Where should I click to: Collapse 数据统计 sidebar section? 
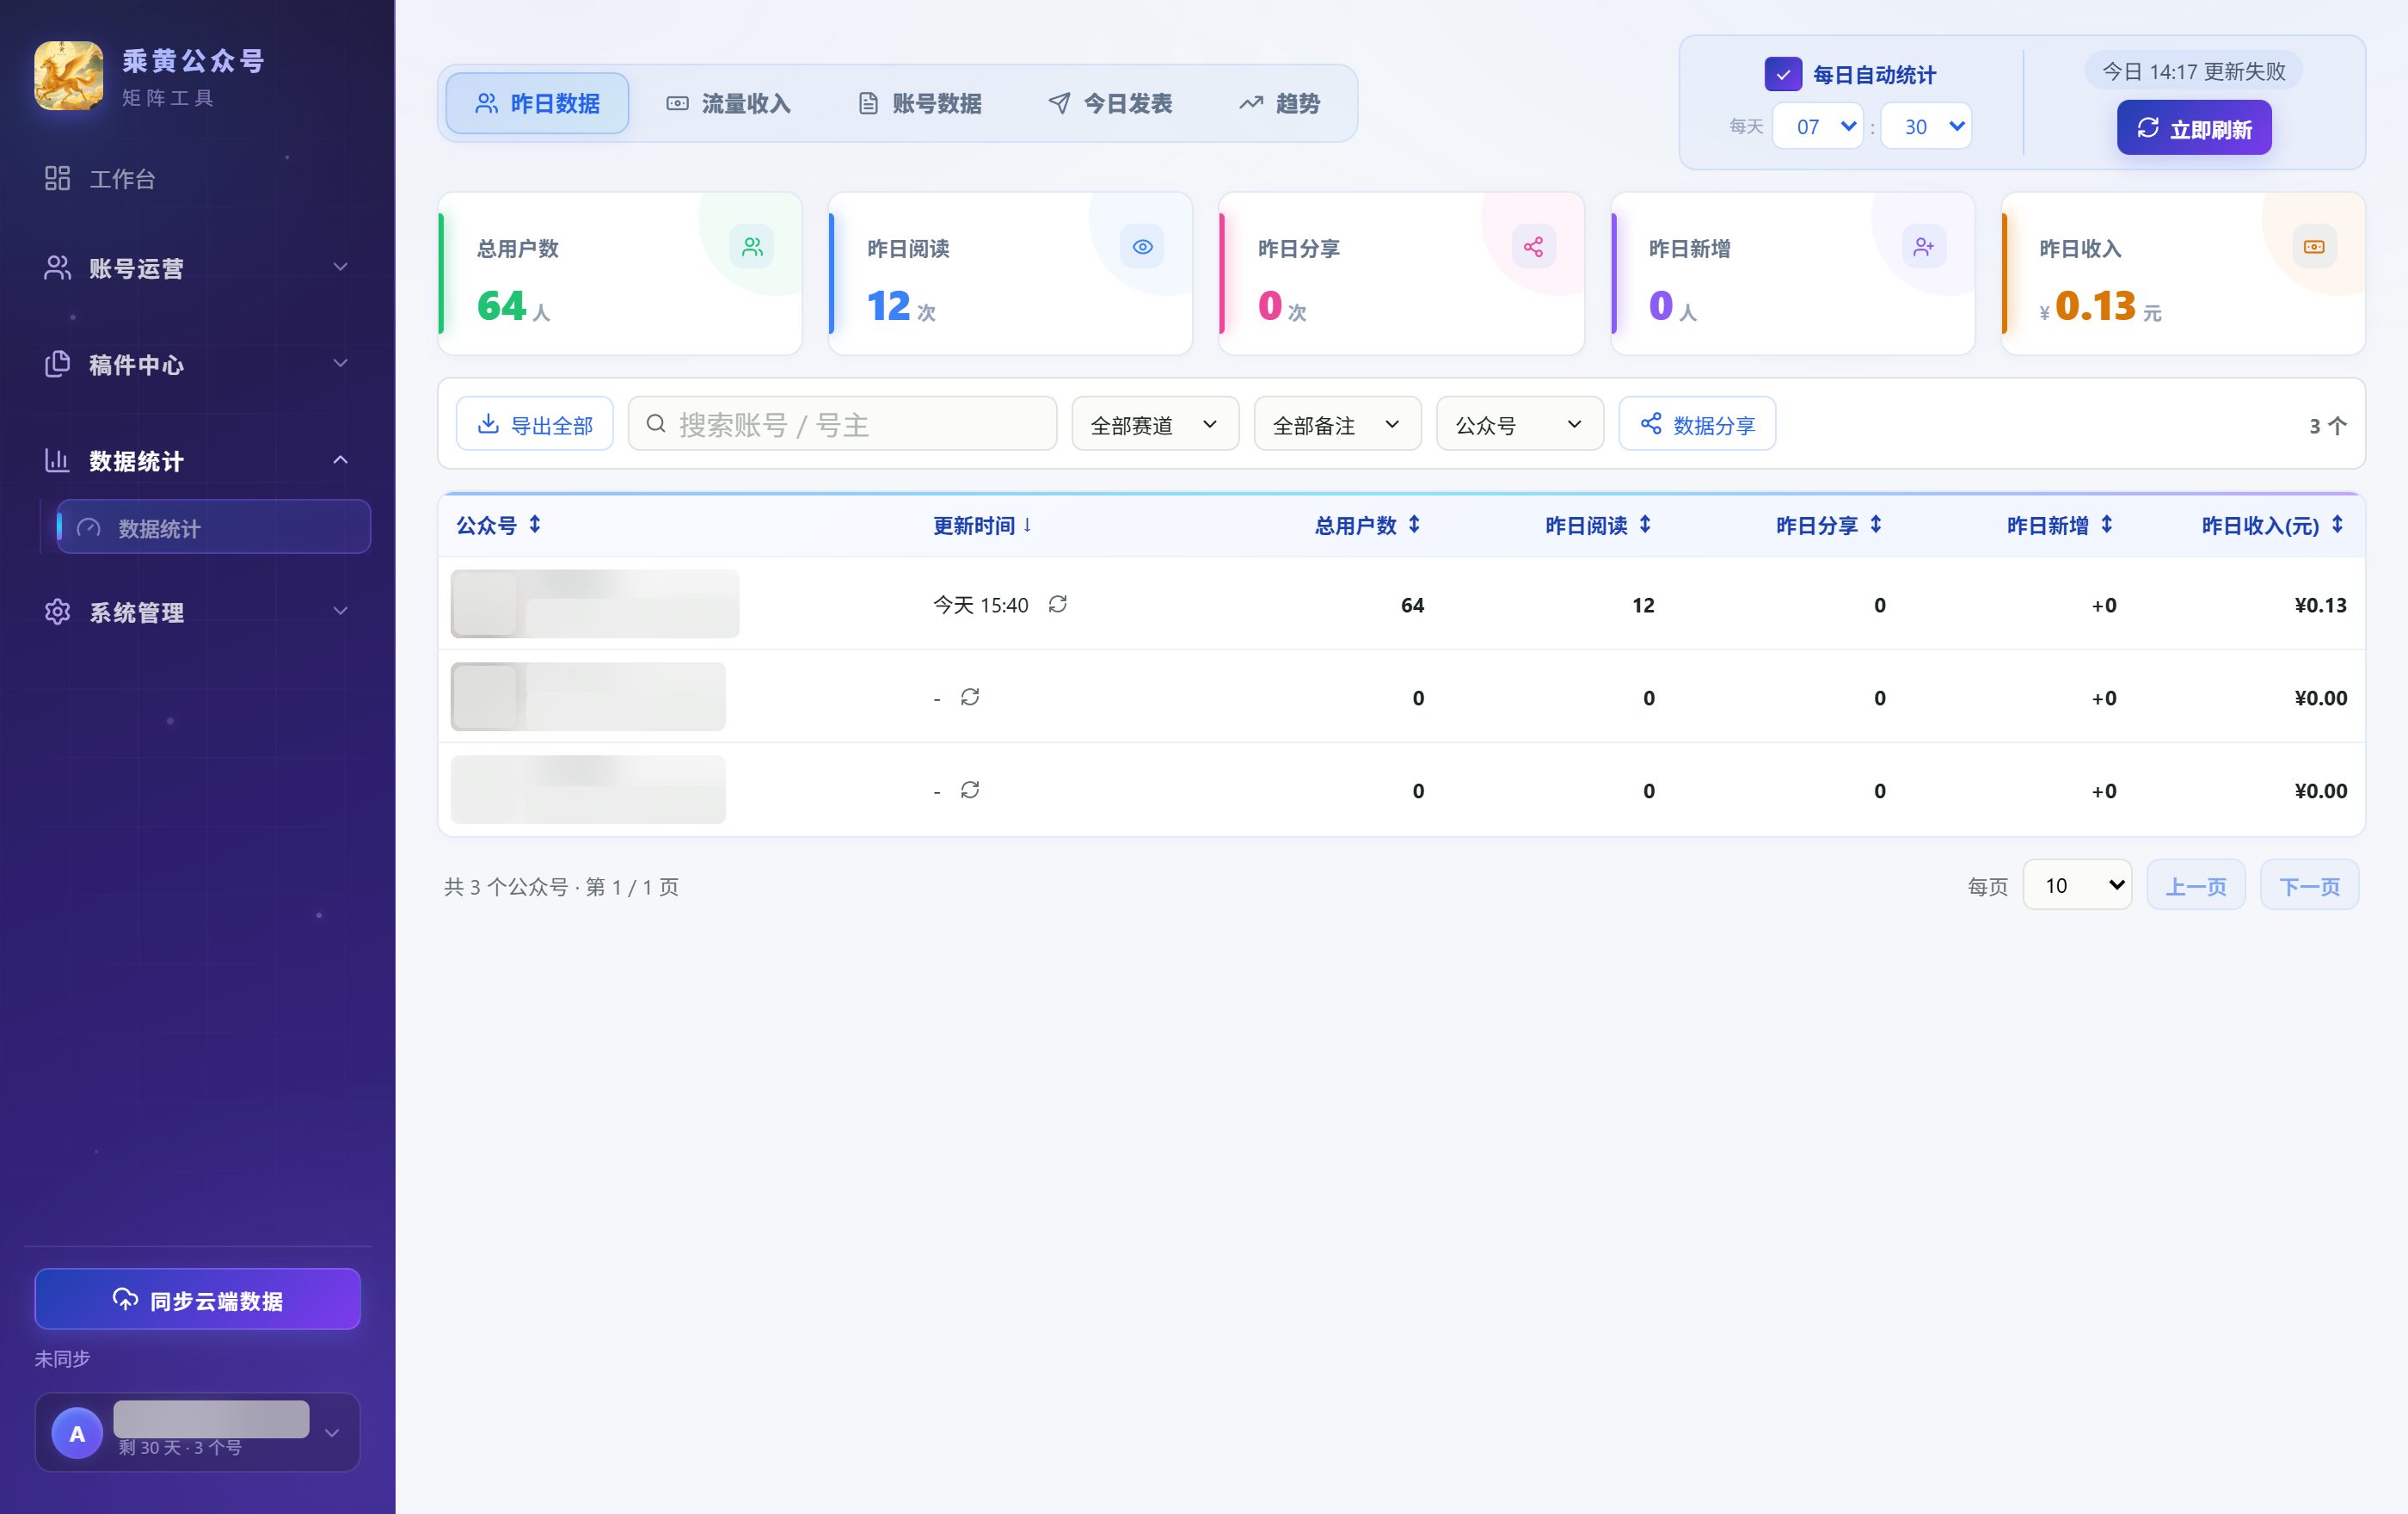[197, 460]
